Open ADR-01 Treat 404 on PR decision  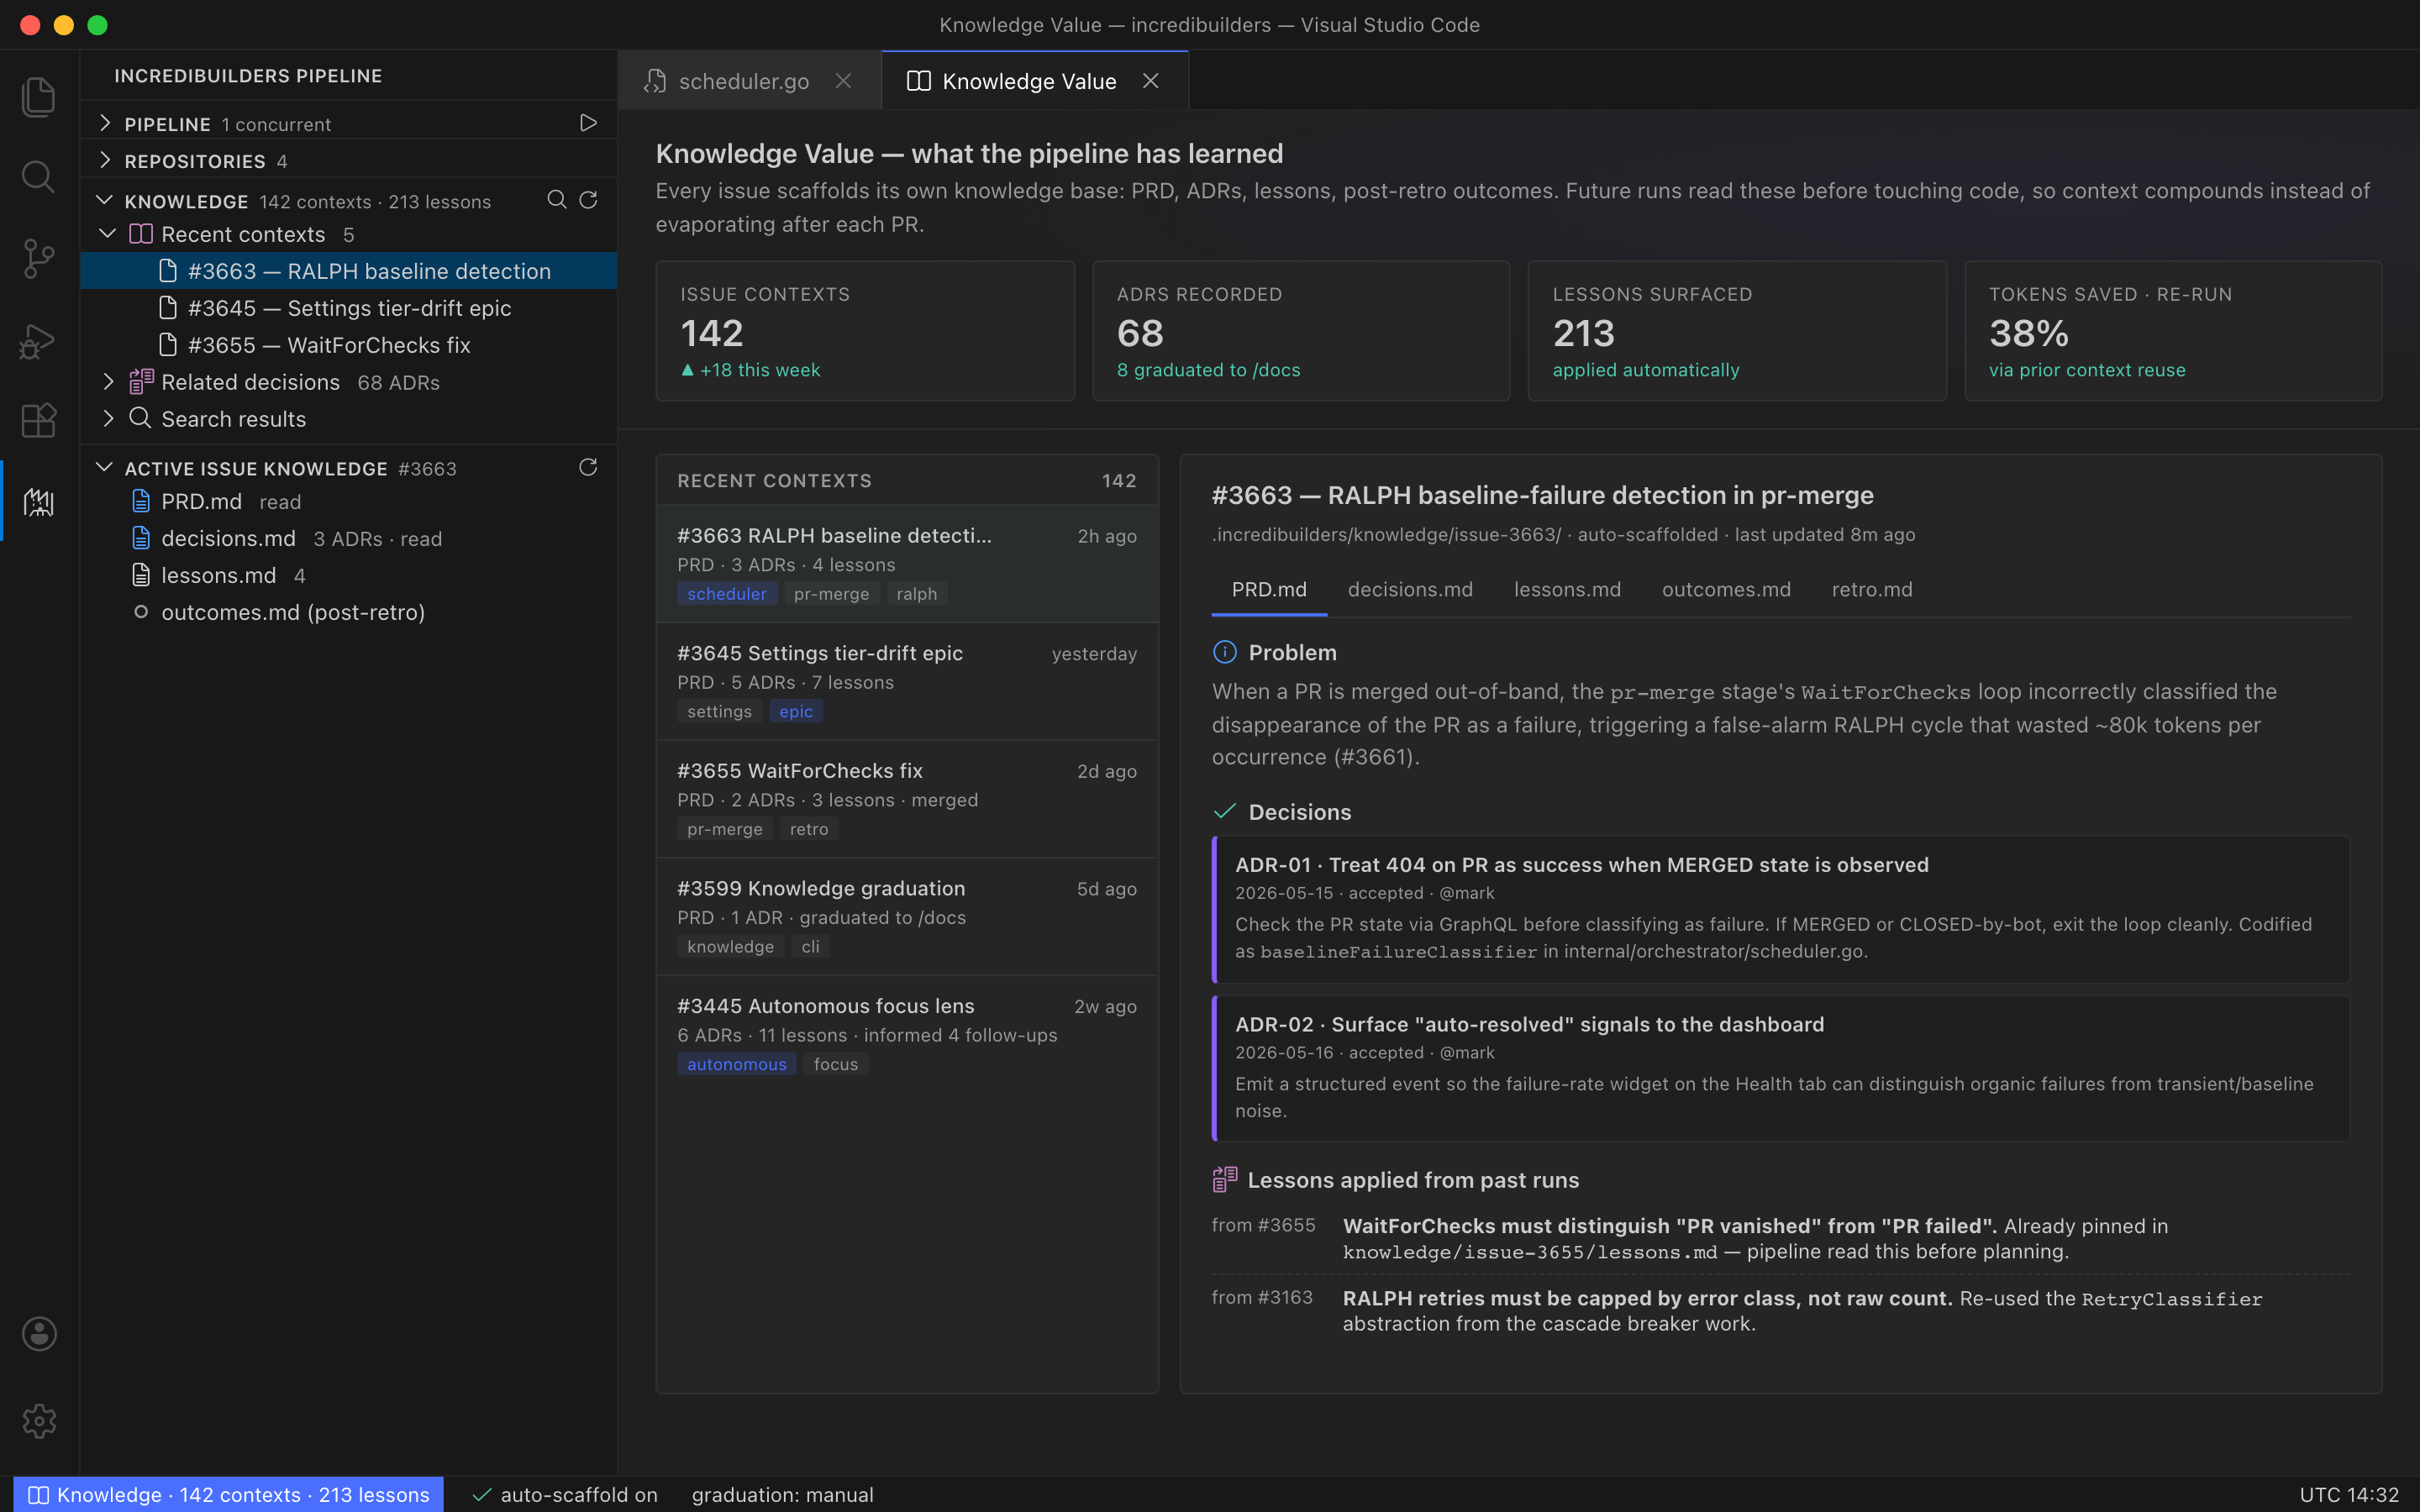(x=1780, y=909)
